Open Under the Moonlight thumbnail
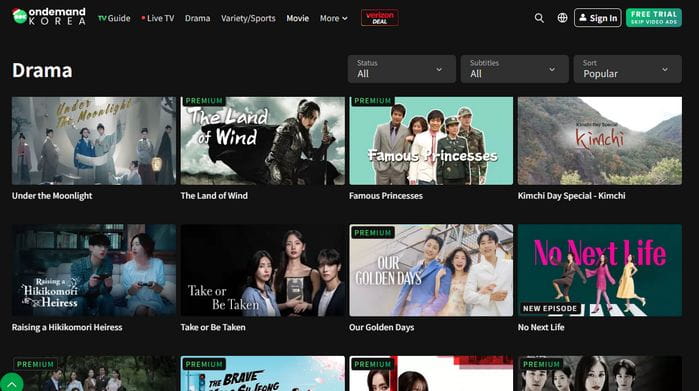Image resolution: width=699 pixels, height=391 pixels. coord(94,141)
